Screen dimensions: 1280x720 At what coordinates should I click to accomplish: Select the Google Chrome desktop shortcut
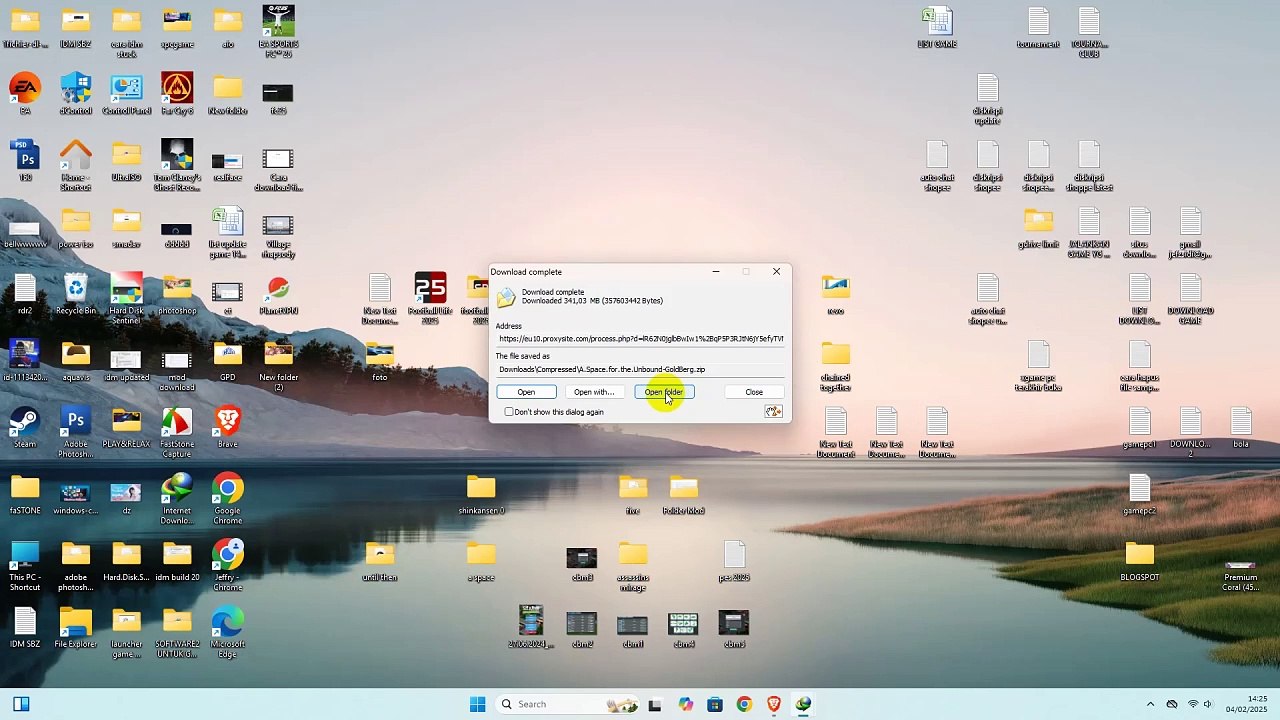228,498
